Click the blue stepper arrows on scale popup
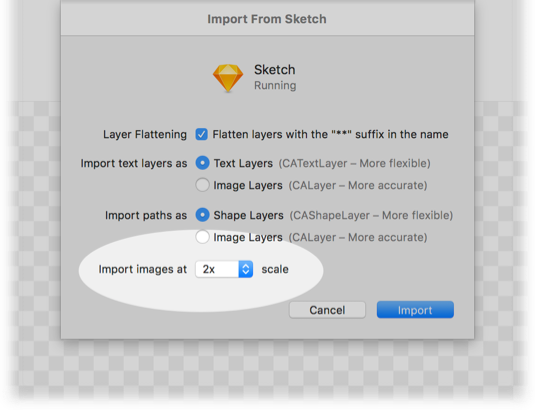The height and width of the screenshot is (410, 535). coord(246,269)
